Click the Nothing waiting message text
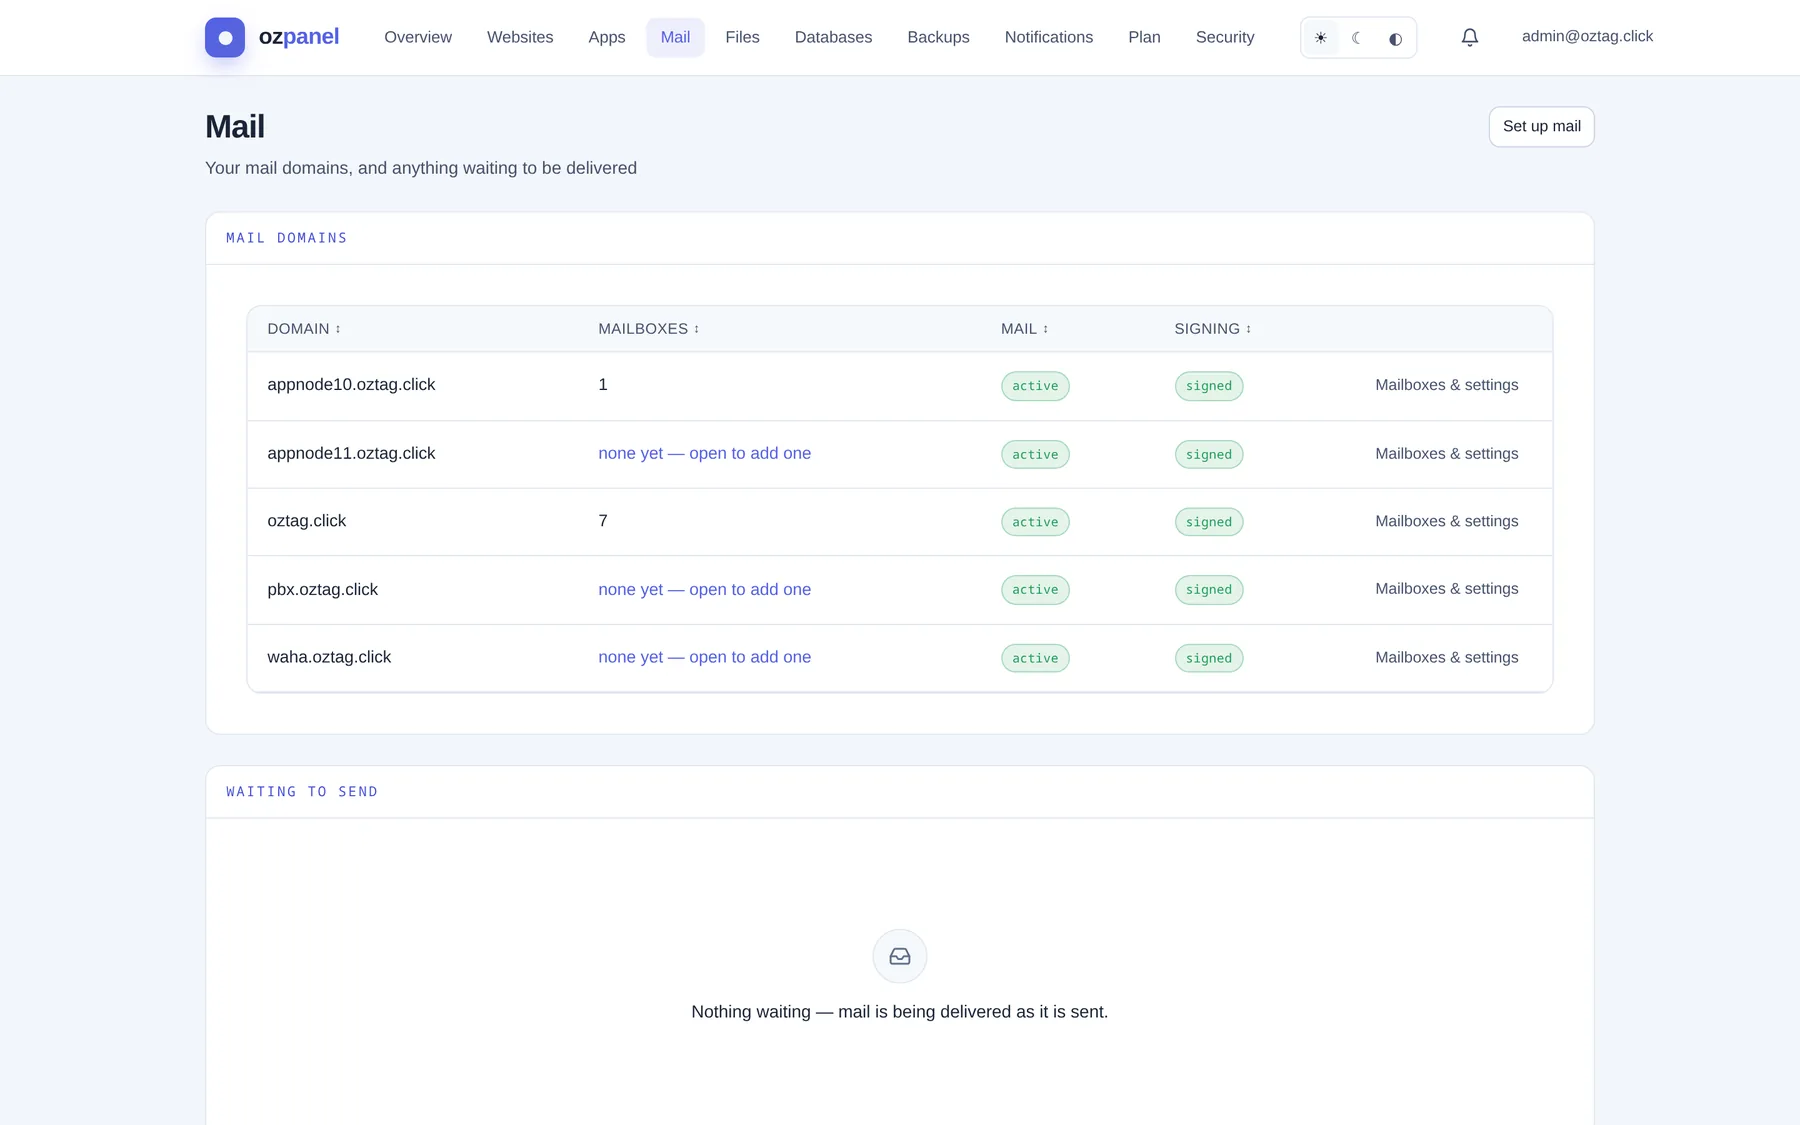The image size is (1800, 1125). tap(900, 1012)
